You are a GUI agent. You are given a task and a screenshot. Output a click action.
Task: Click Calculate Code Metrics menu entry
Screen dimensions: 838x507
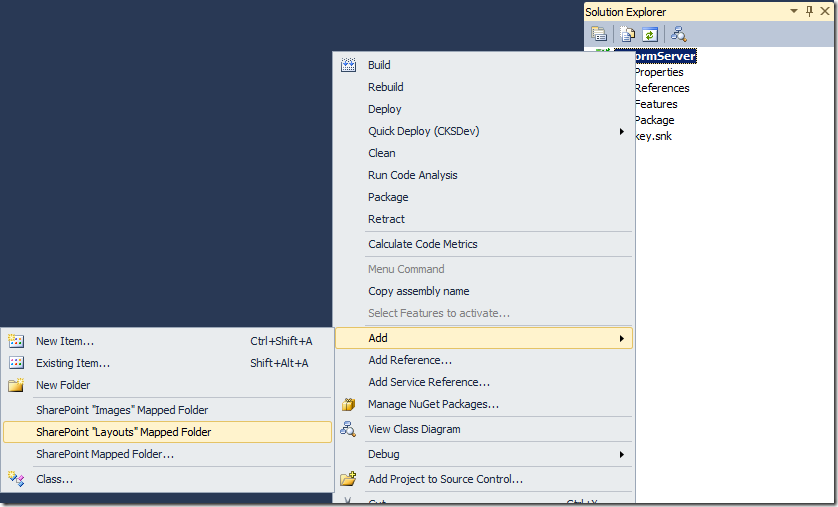(x=423, y=244)
